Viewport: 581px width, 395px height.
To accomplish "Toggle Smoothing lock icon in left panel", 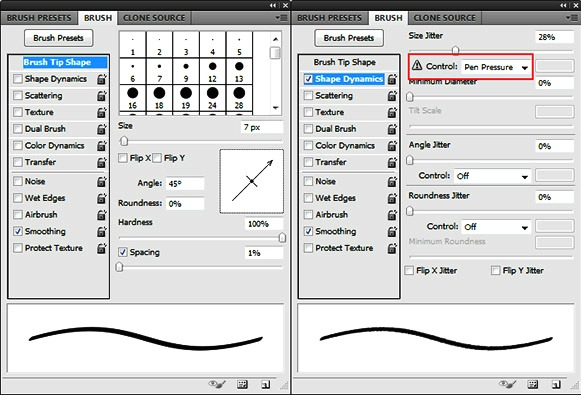I will [102, 232].
